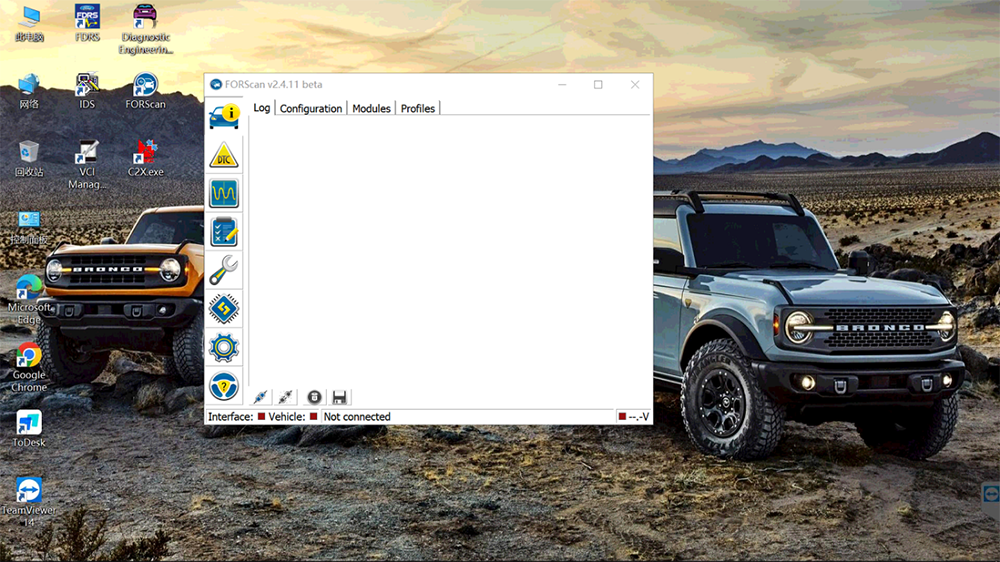Open the configuration and programming chip section

coord(224,309)
